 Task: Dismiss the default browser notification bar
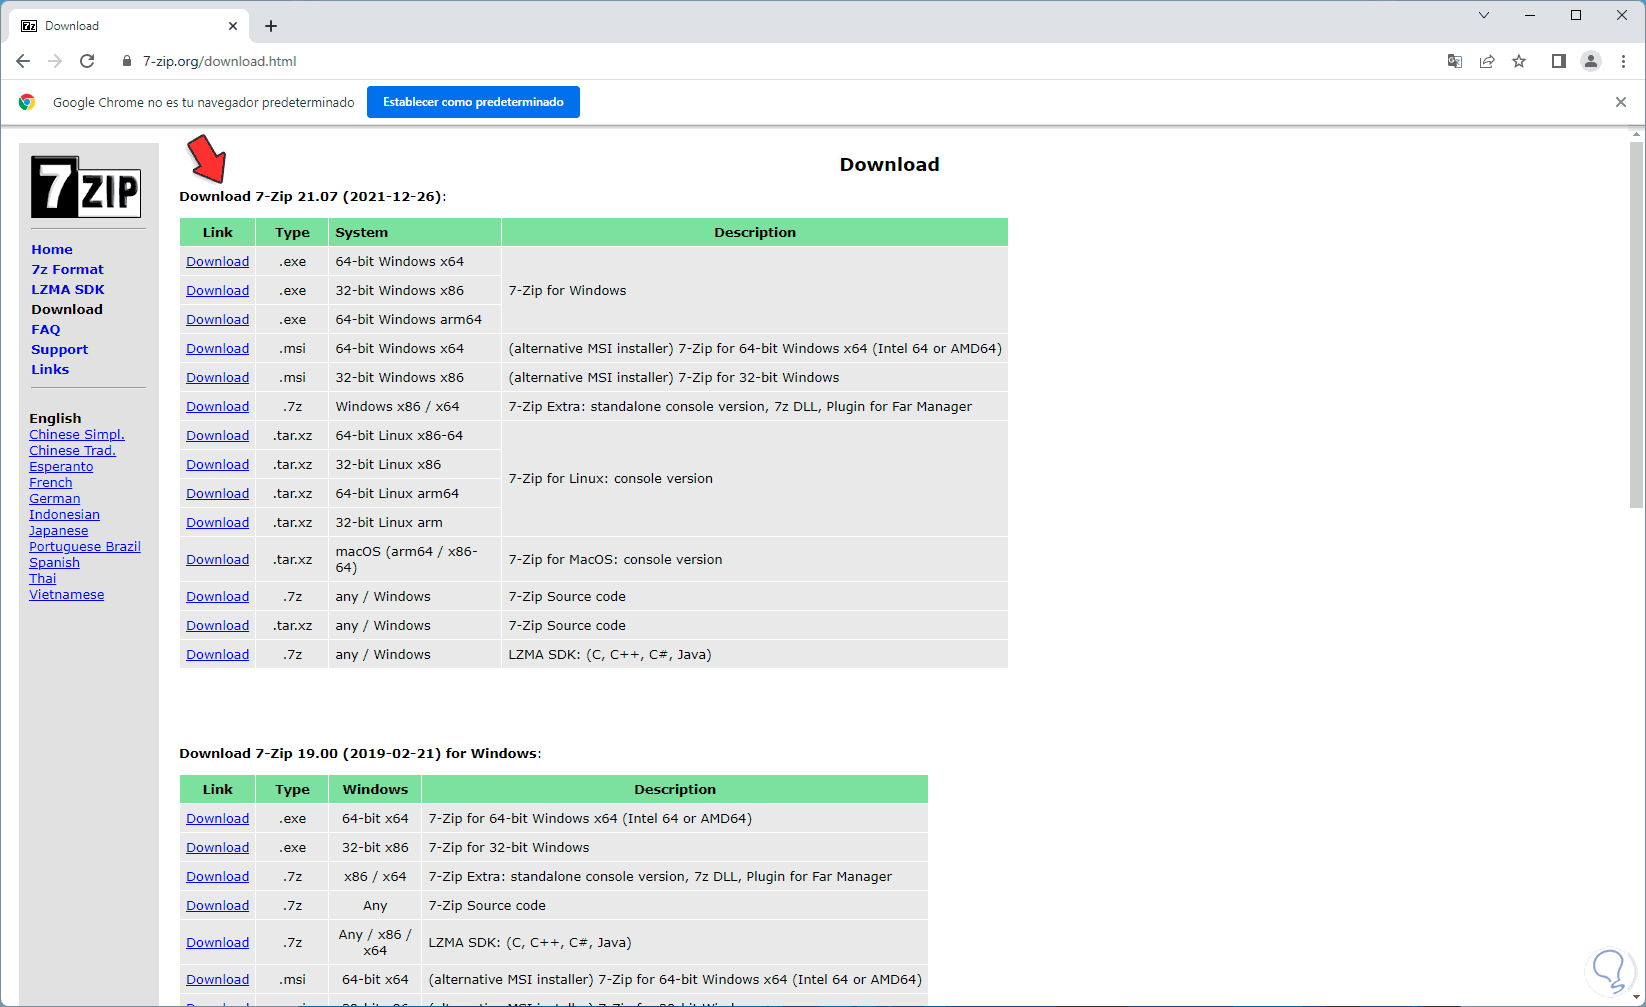click(1621, 102)
